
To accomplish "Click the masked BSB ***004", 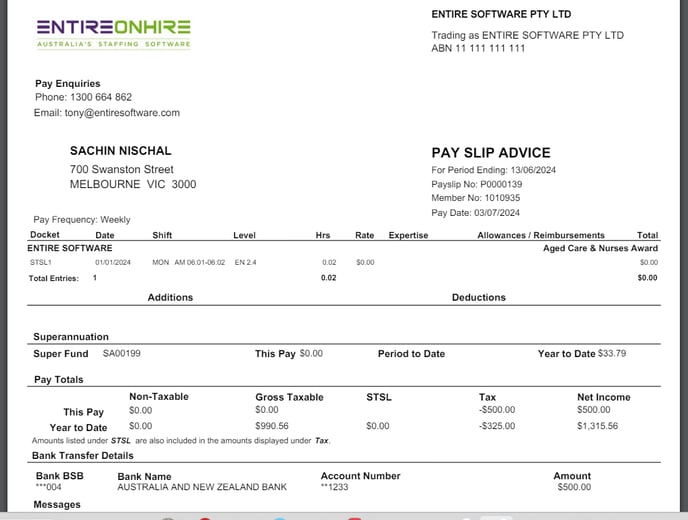I will 49,487.
